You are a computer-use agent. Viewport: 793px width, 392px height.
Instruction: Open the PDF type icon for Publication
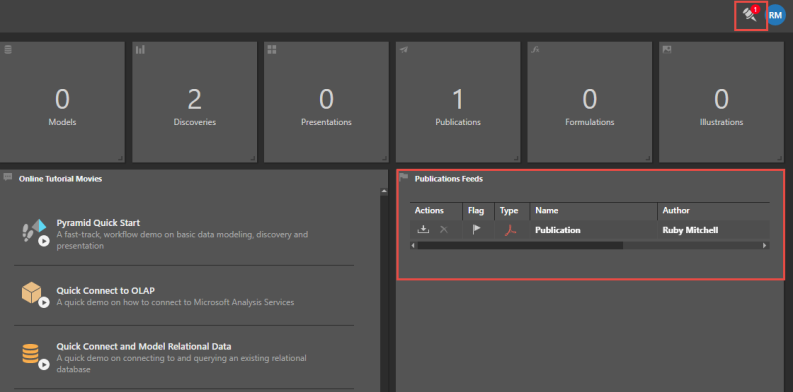click(x=510, y=230)
